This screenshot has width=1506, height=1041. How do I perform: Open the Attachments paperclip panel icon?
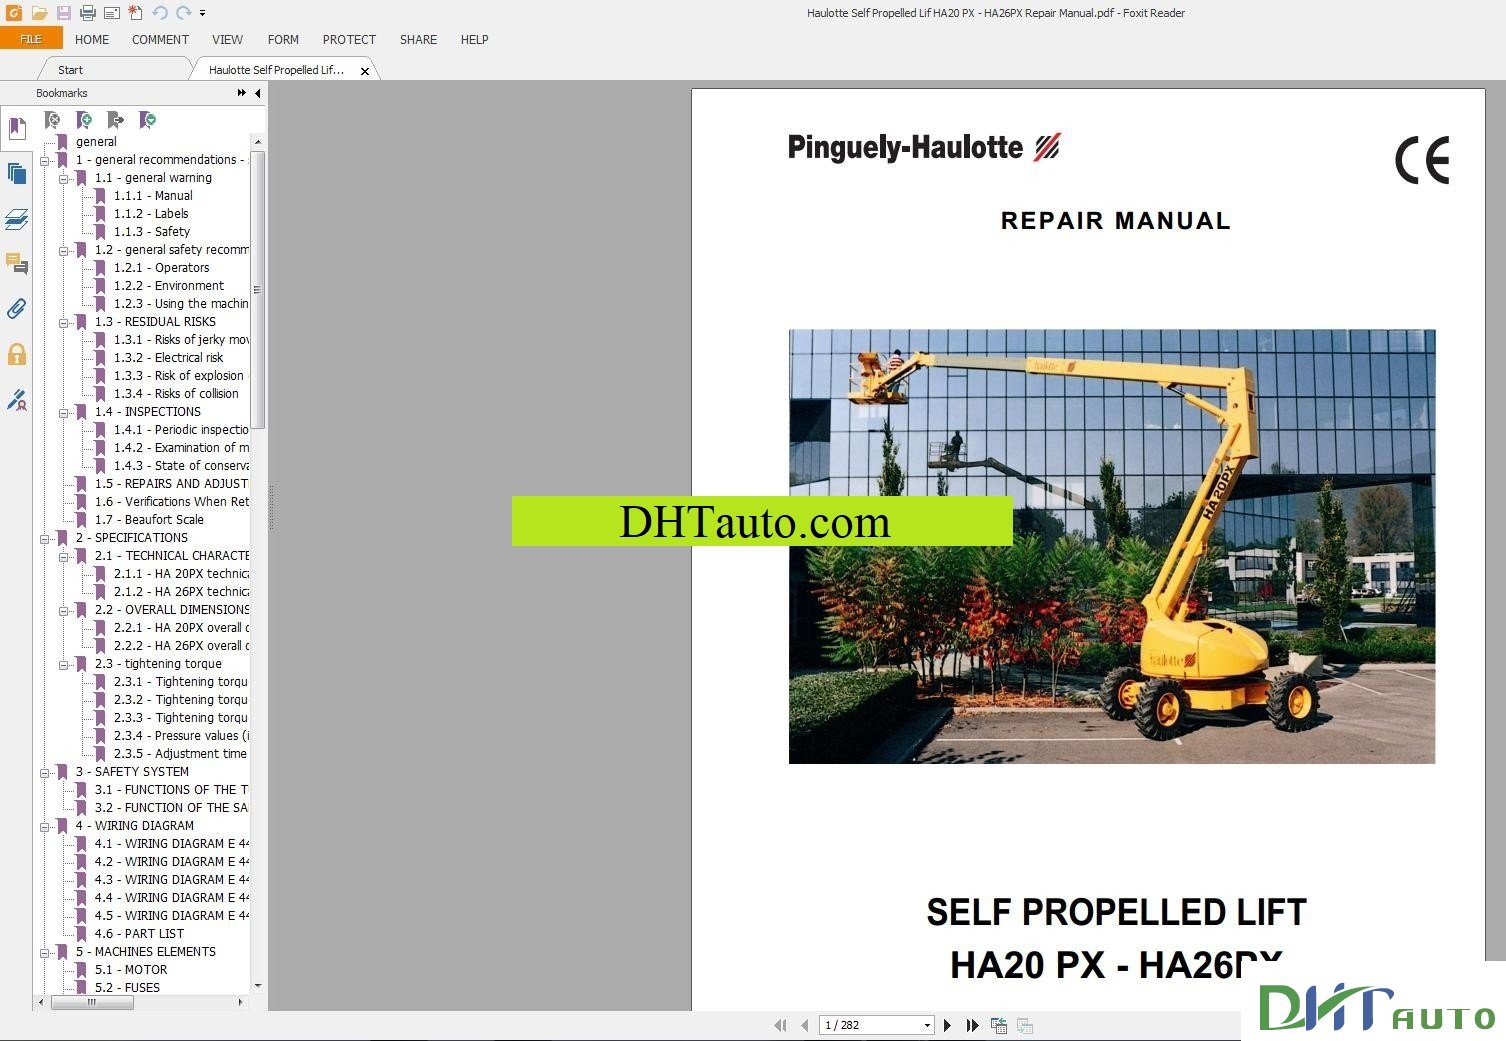click(x=17, y=309)
